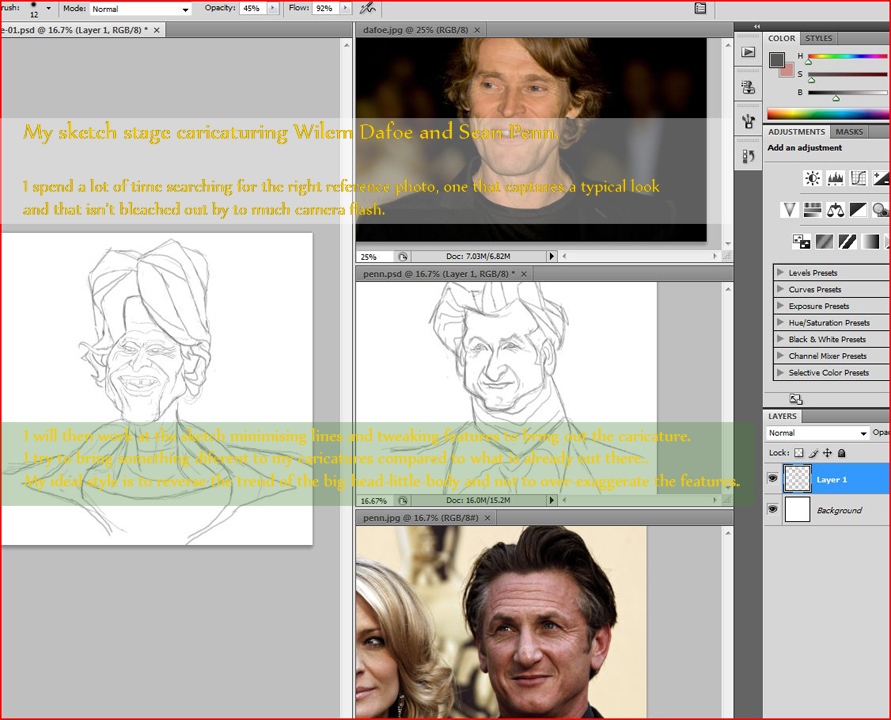Open Layers blend mode dropdown
The width and height of the screenshot is (891, 720).
point(817,433)
